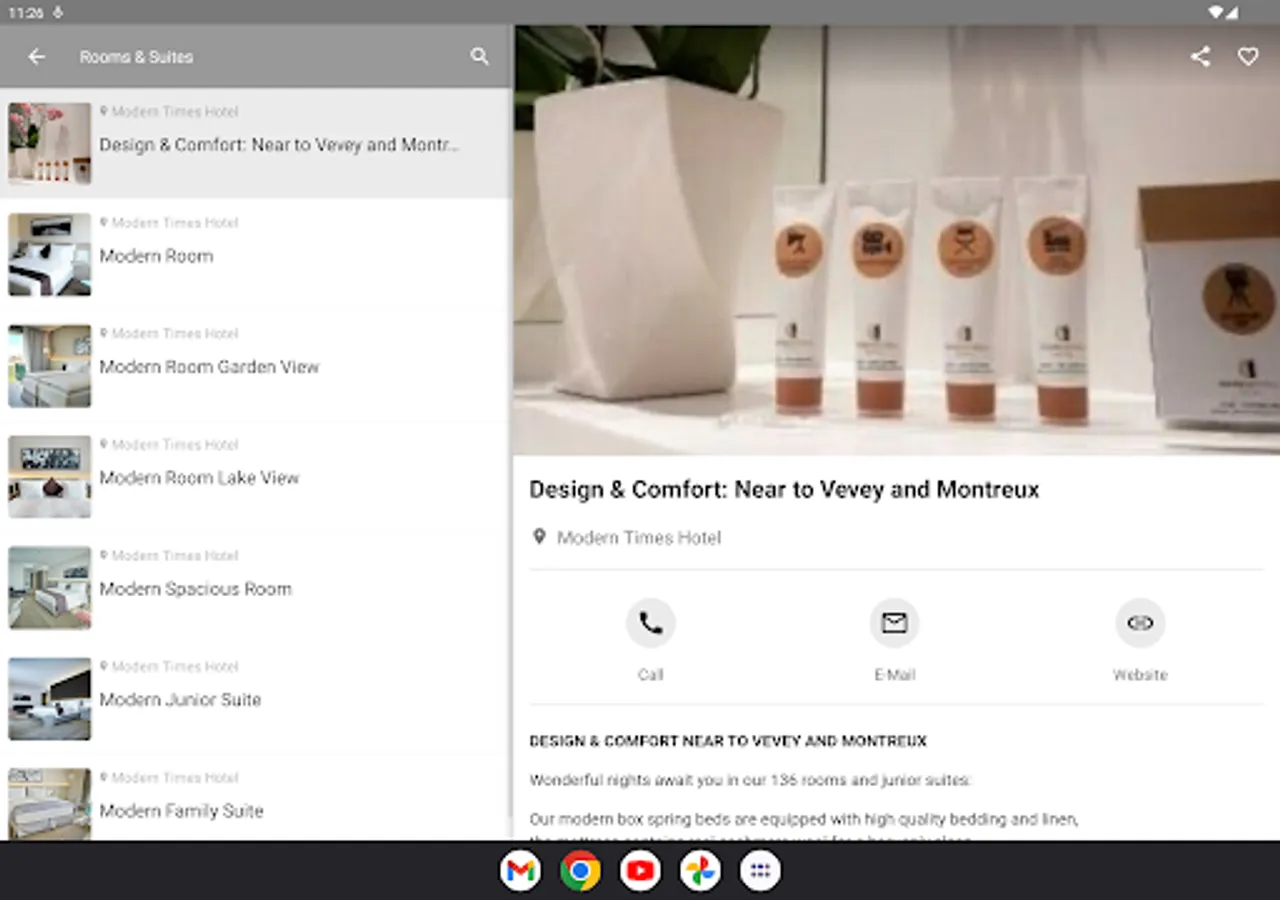Open the app drawer grid icon
The width and height of the screenshot is (1280, 900).
click(x=760, y=871)
